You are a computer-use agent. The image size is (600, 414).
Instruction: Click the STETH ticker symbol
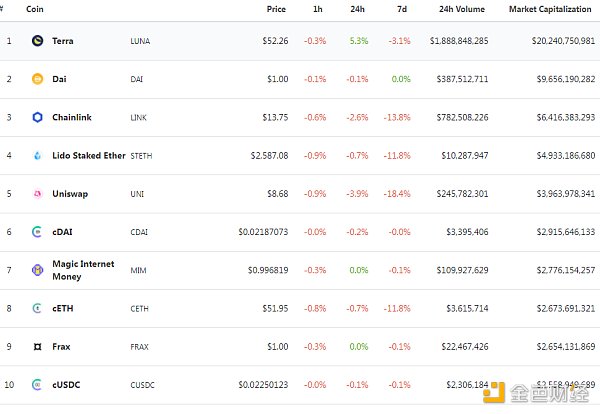click(141, 156)
